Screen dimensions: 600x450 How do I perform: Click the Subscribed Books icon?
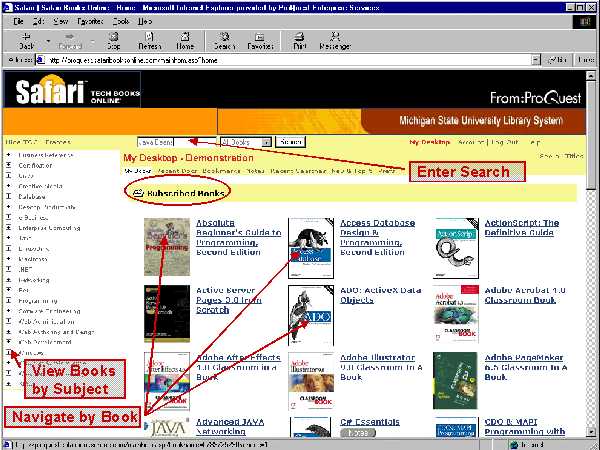[138, 193]
